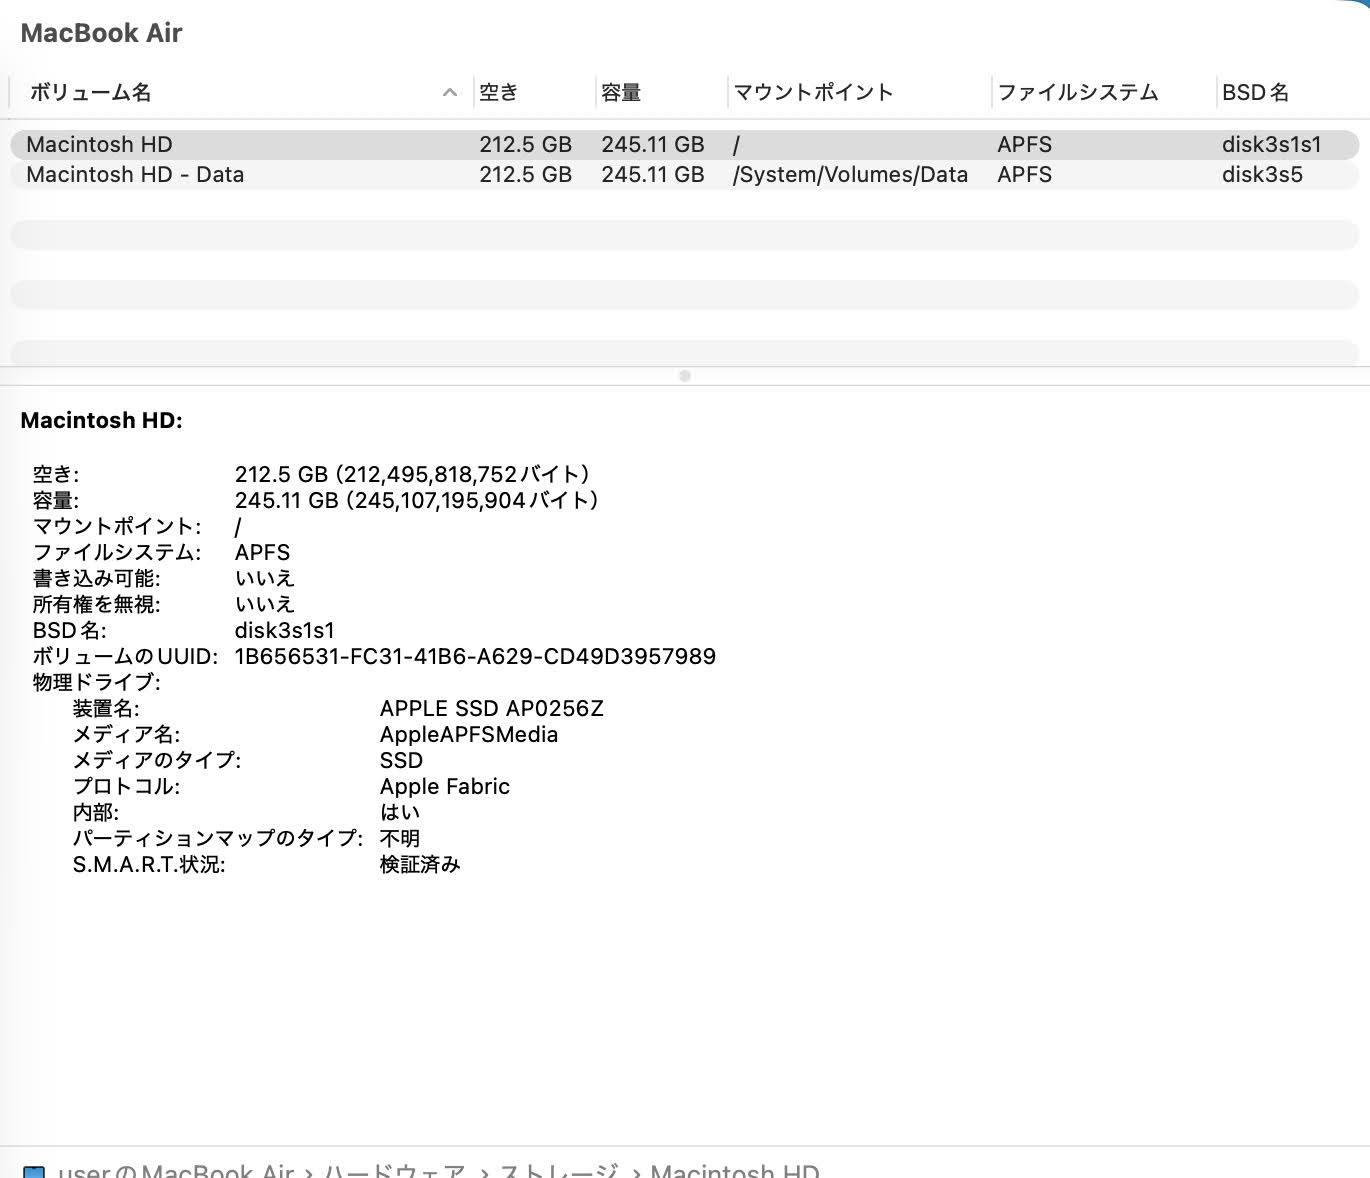1370x1178 pixels.
Task: Click the disk3s1s1 value in details pane
Action: 285,630
